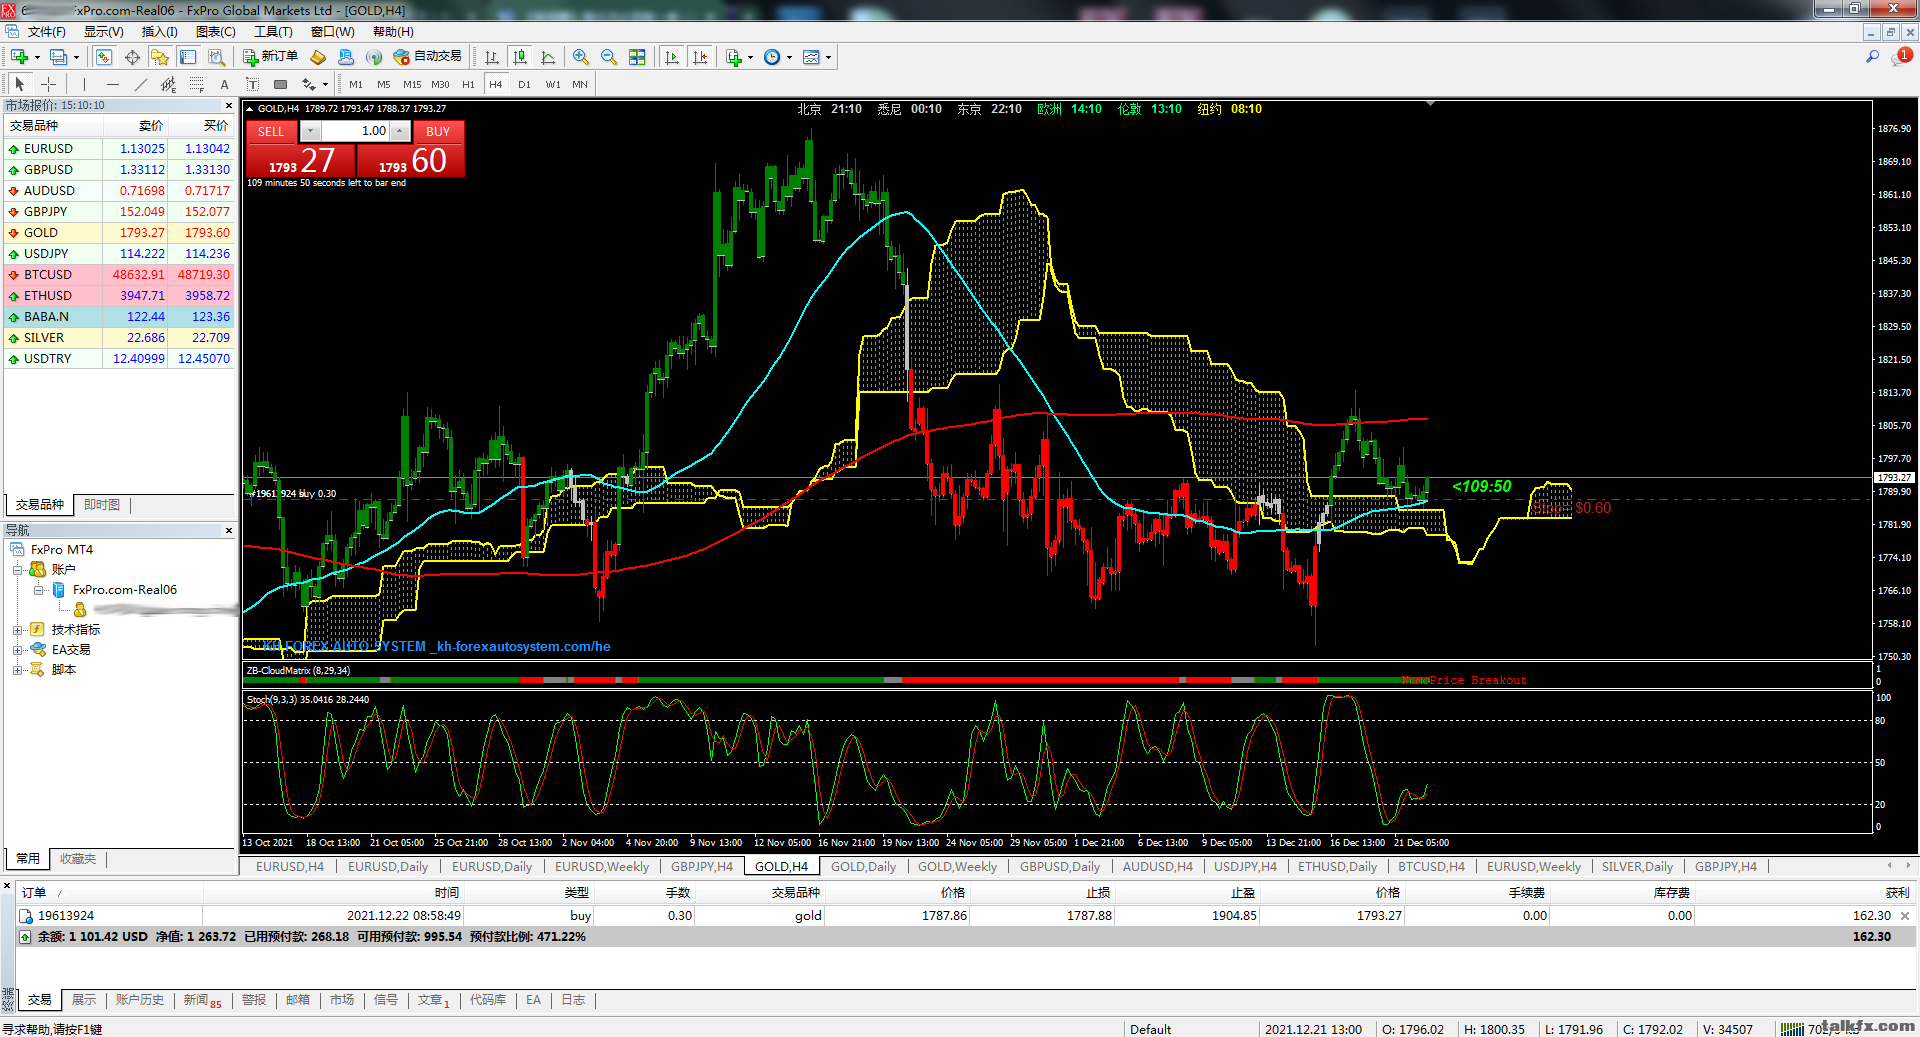The image size is (1920, 1037).
Task: Click the red BUY button
Action: coord(438,131)
